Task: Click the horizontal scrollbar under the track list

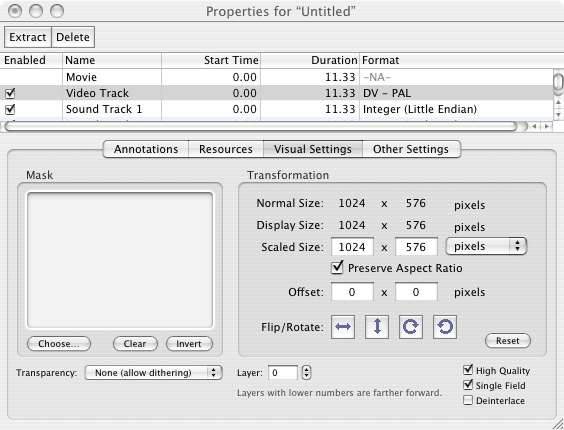Action: tap(261, 126)
